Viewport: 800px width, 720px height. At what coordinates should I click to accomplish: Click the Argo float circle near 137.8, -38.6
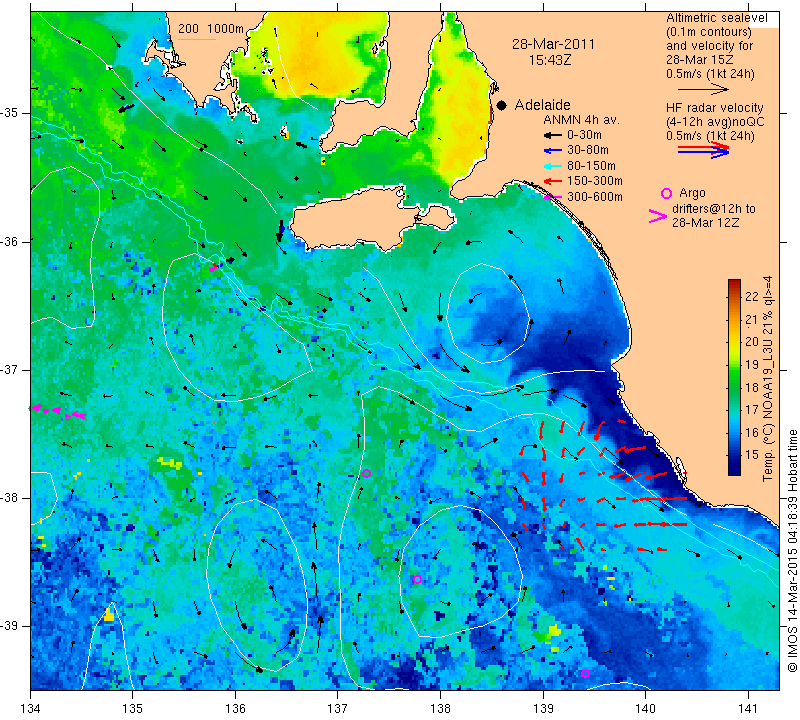pos(417,579)
